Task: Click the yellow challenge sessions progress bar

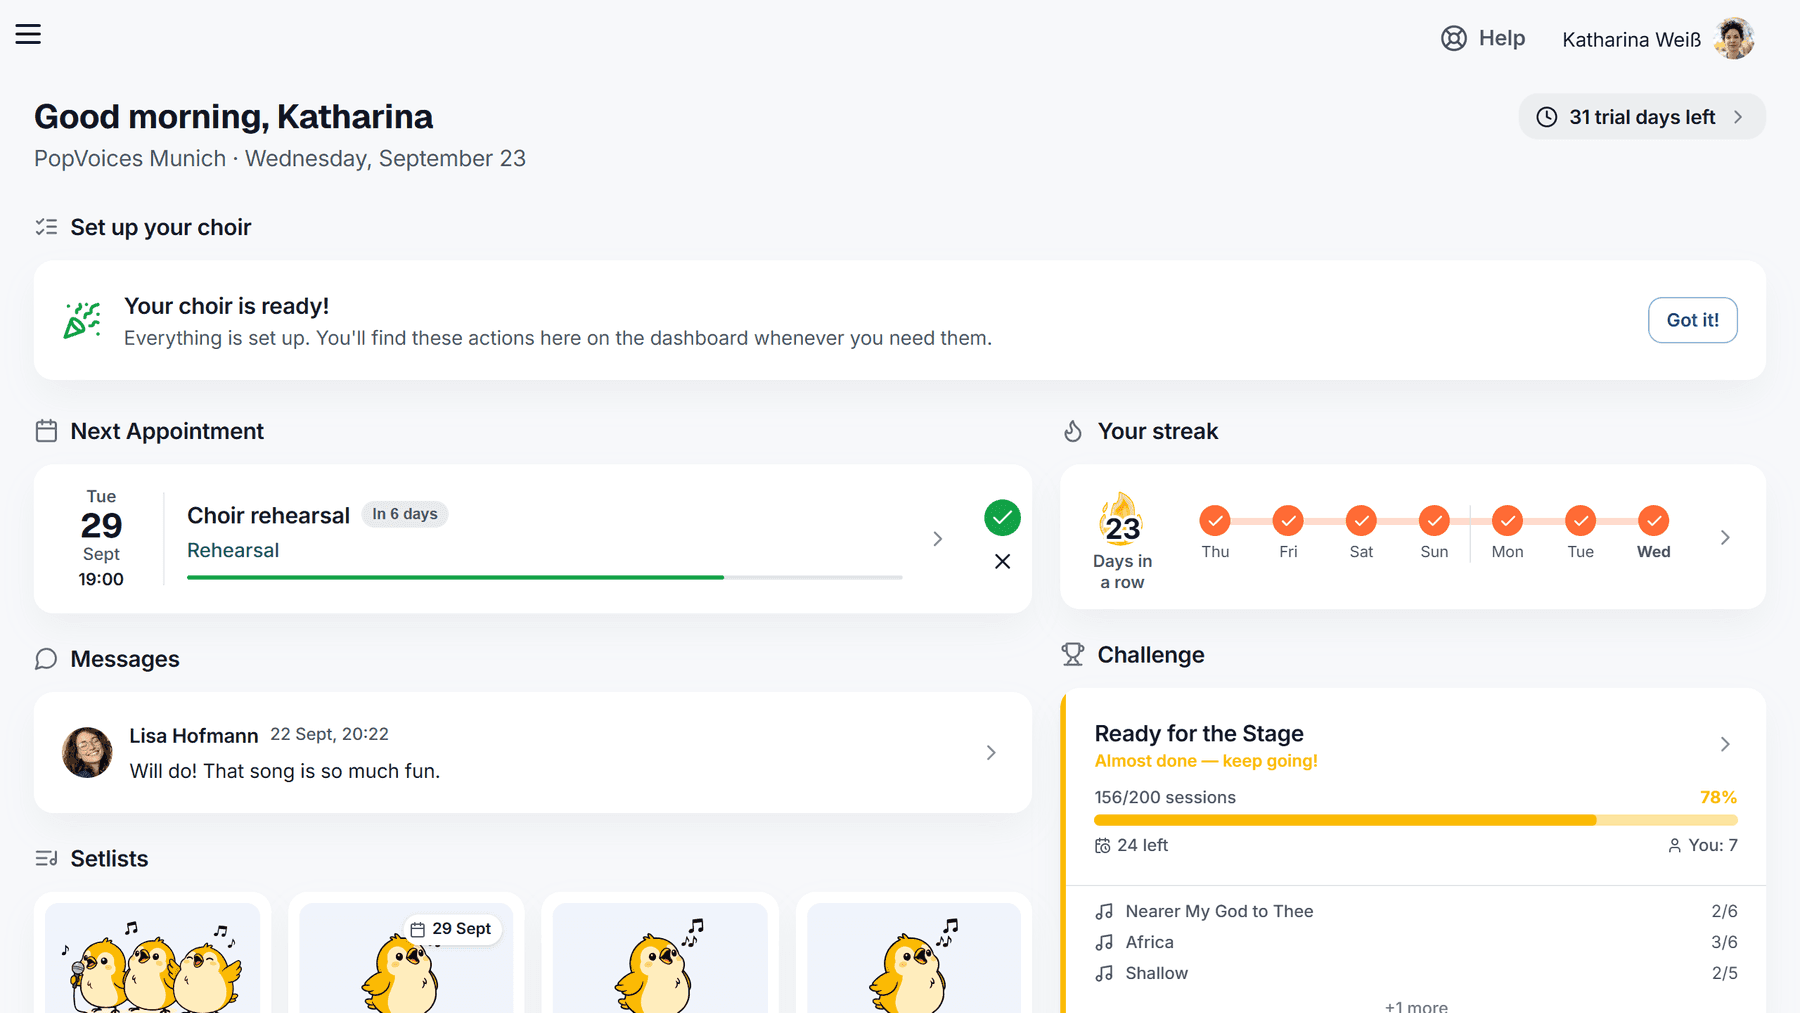Action: coord(1415,820)
